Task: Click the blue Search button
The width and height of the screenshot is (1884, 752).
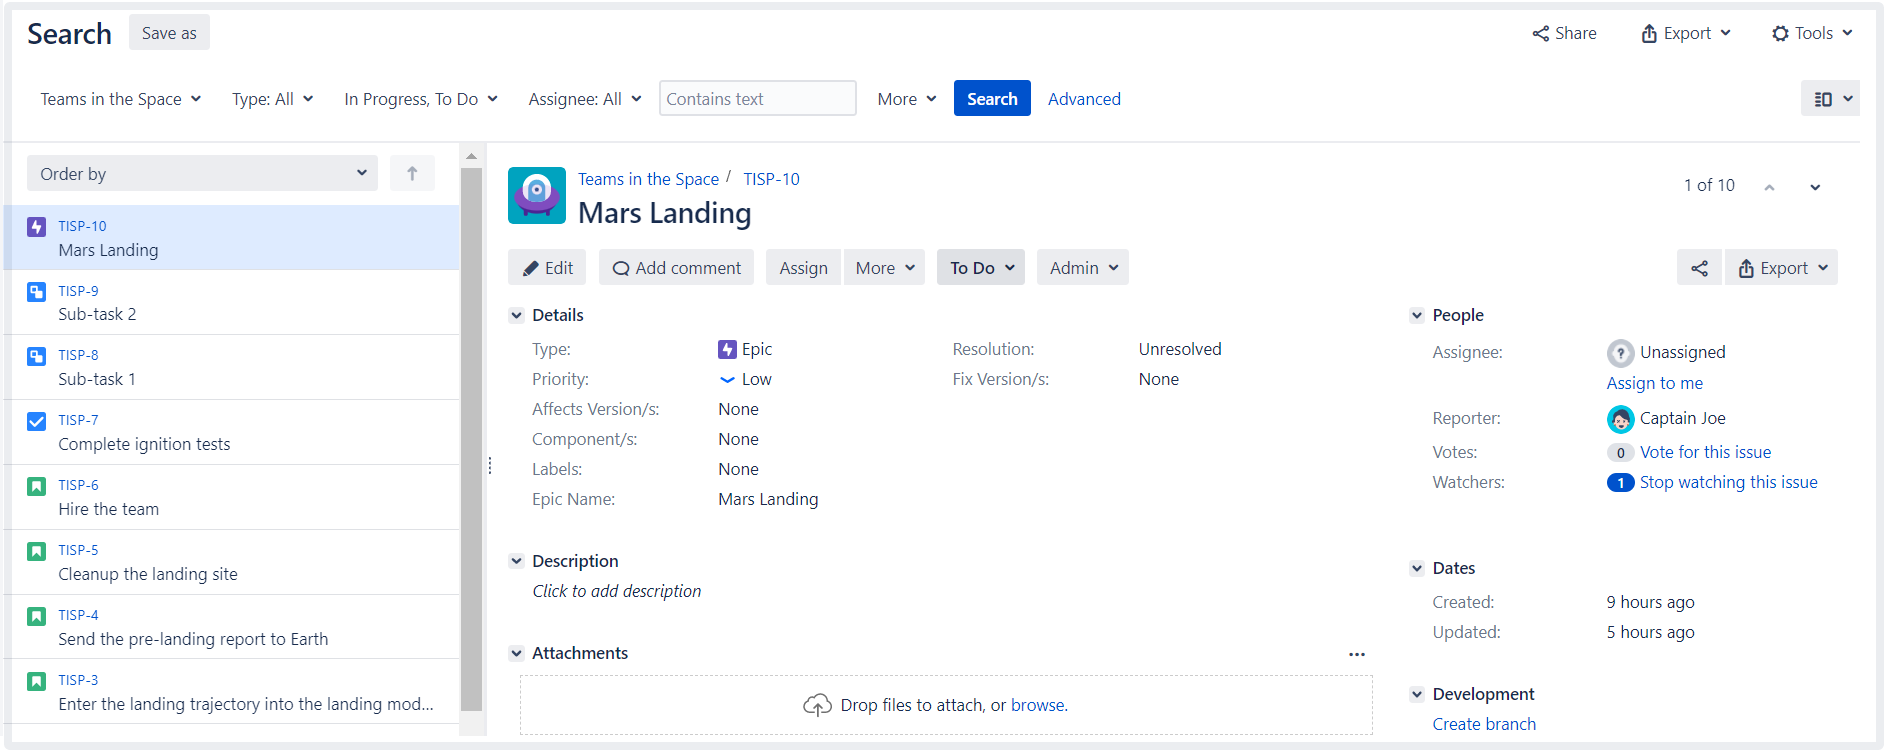Action: pyautogui.click(x=991, y=99)
